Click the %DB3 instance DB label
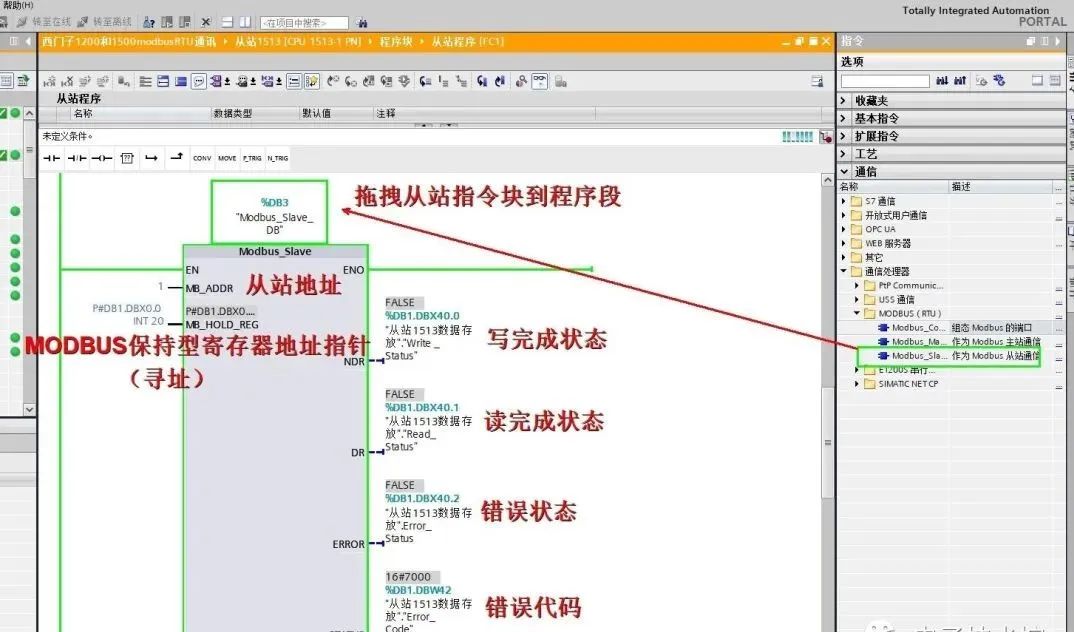The width and height of the screenshot is (1074, 632). tap(274, 203)
